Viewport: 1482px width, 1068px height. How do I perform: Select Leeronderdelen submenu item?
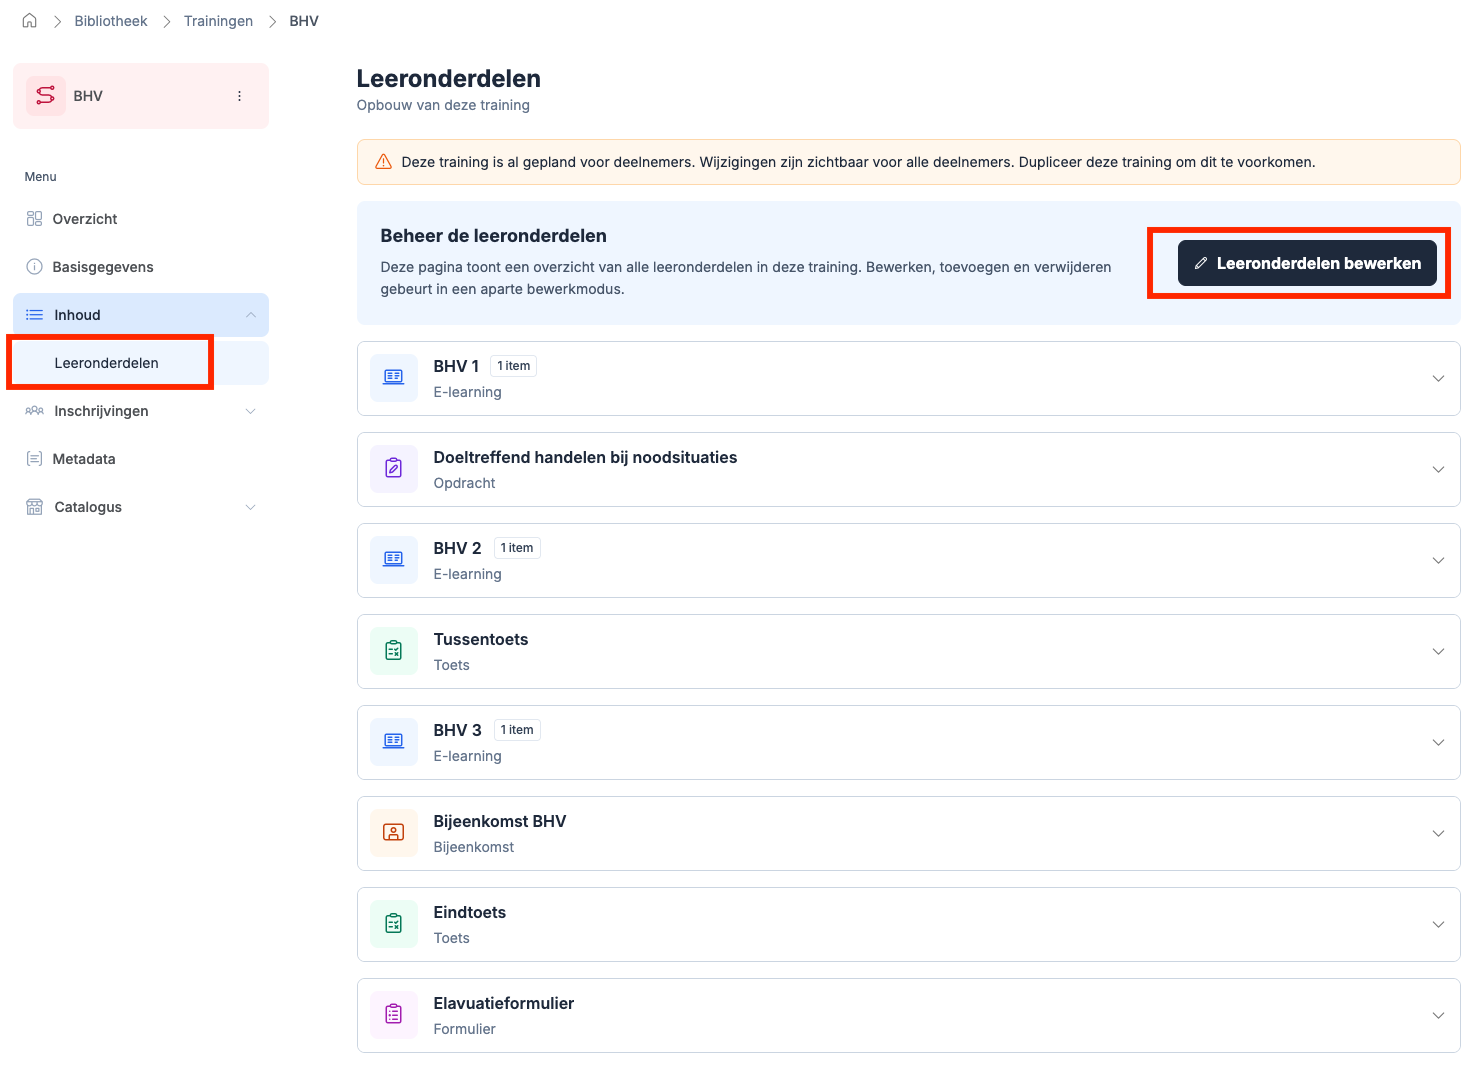(x=107, y=363)
